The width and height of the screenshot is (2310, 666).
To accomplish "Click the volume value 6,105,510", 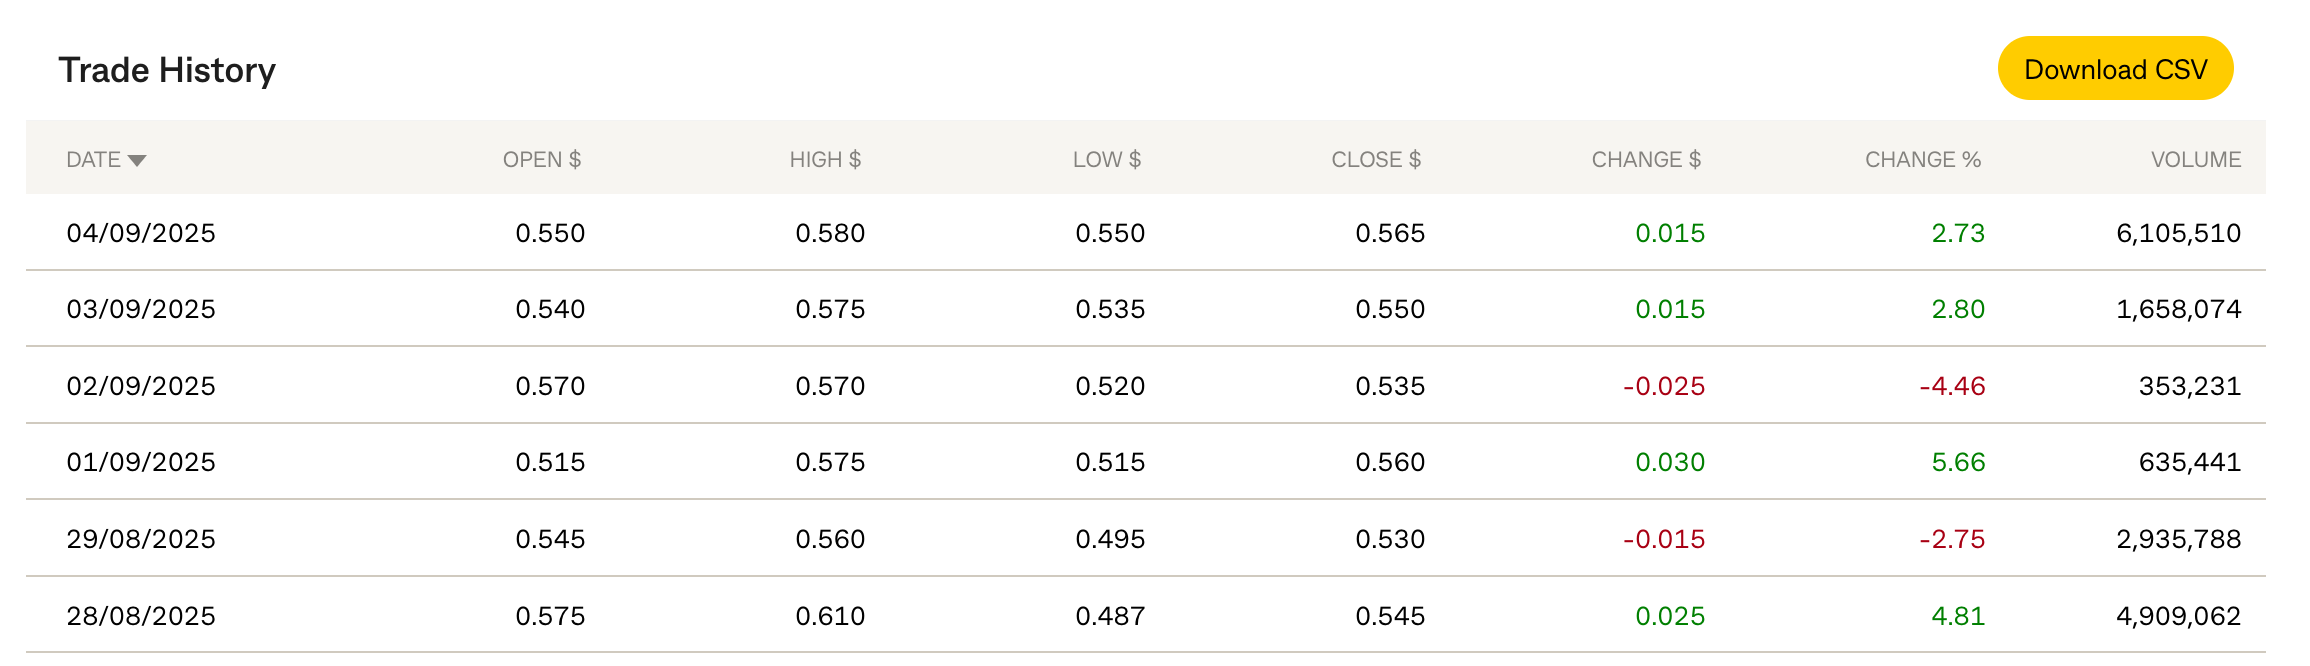I will click(x=2178, y=233).
